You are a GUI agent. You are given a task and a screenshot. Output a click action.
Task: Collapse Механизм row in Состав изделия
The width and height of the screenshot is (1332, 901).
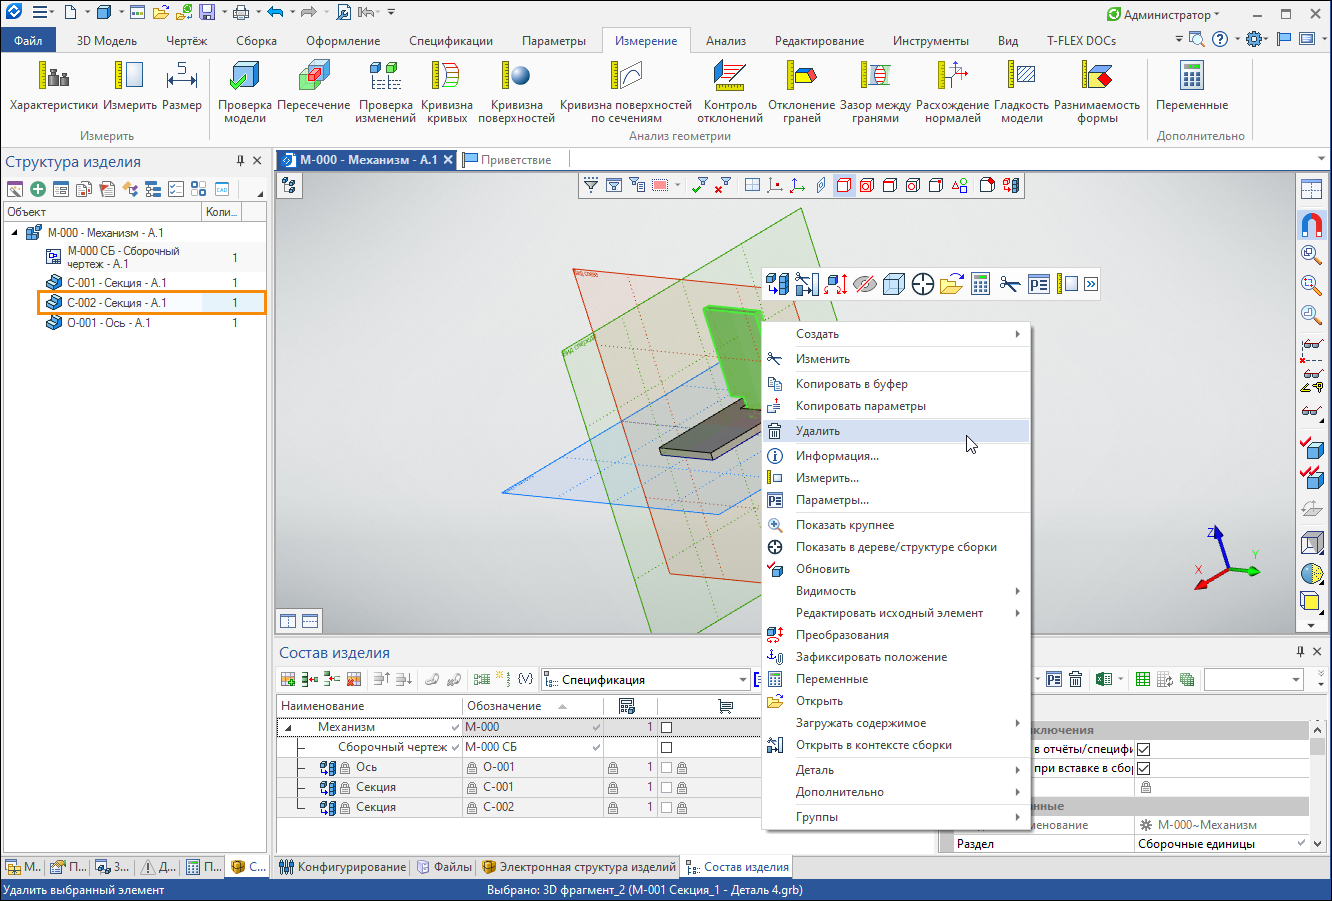[x=289, y=728]
